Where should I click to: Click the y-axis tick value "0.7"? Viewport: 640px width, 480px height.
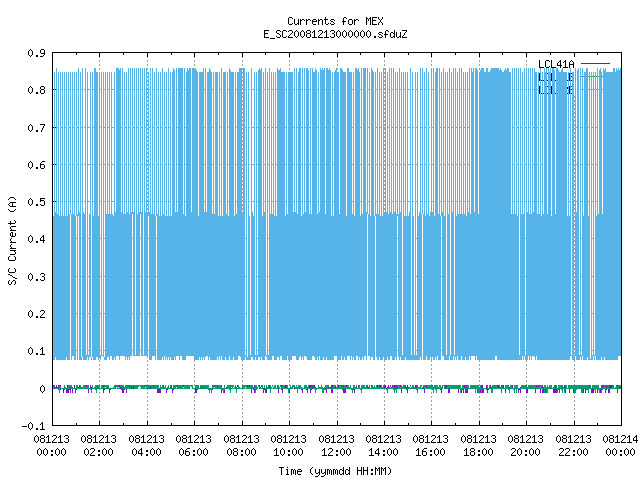point(37,128)
